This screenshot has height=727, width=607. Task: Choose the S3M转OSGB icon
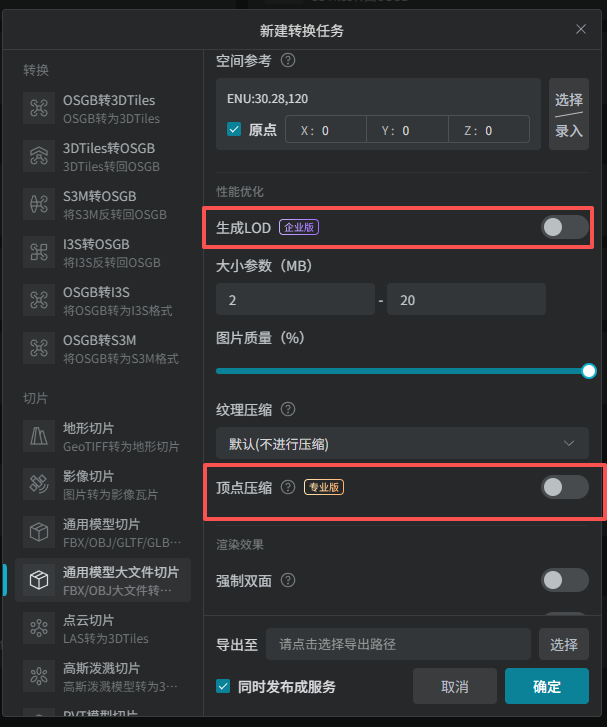tap(39, 204)
